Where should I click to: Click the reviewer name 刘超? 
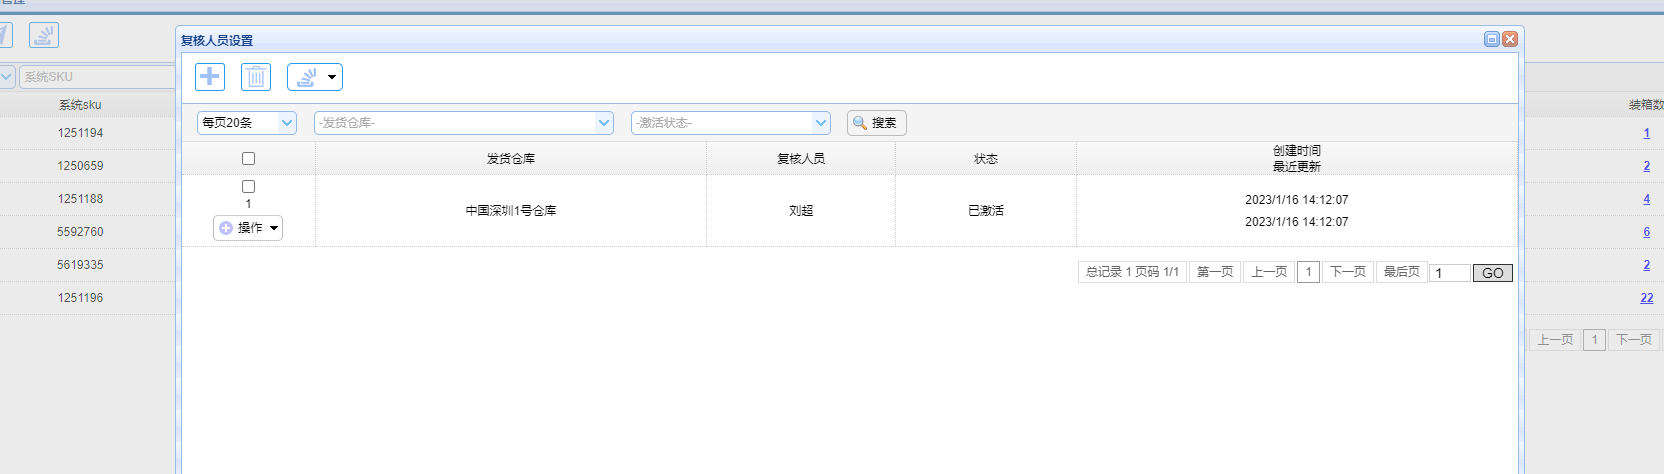801,211
